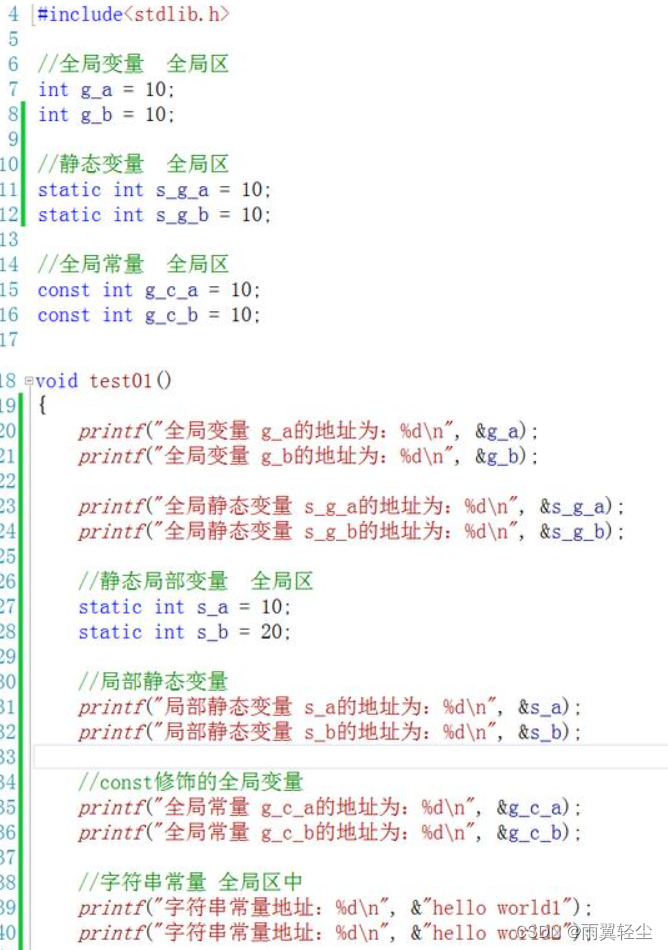
Task: Click the argument "&s_g_a" in printf
Action: [x=572, y=506]
